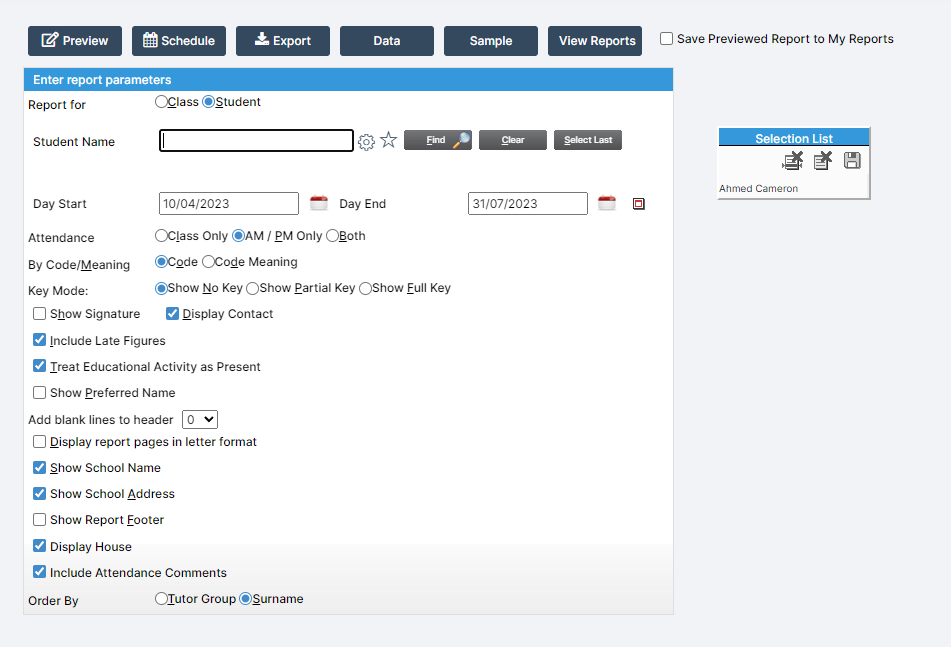Toggle the Display House checkbox

click(x=39, y=546)
